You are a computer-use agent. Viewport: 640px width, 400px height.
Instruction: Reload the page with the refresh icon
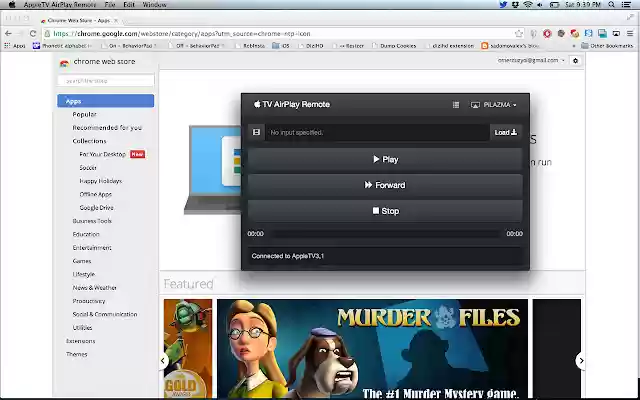pyautogui.click(x=33, y=33)
